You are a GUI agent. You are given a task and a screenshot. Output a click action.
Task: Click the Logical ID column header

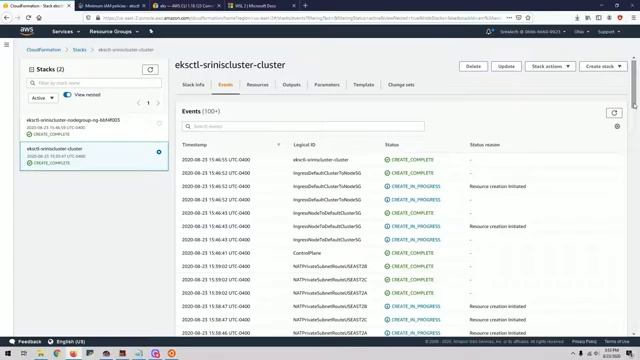pyautogui.click(x=304, y=145)
